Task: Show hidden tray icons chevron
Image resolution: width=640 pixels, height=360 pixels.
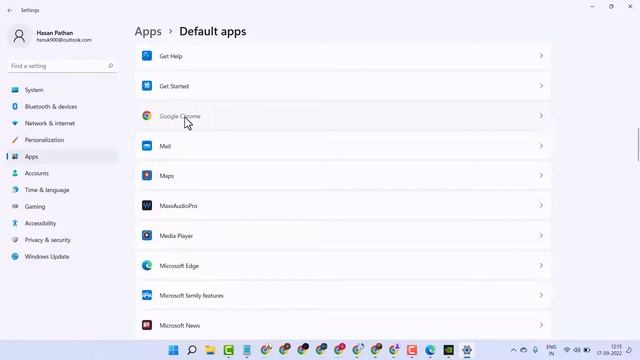Action: [513, 350]
